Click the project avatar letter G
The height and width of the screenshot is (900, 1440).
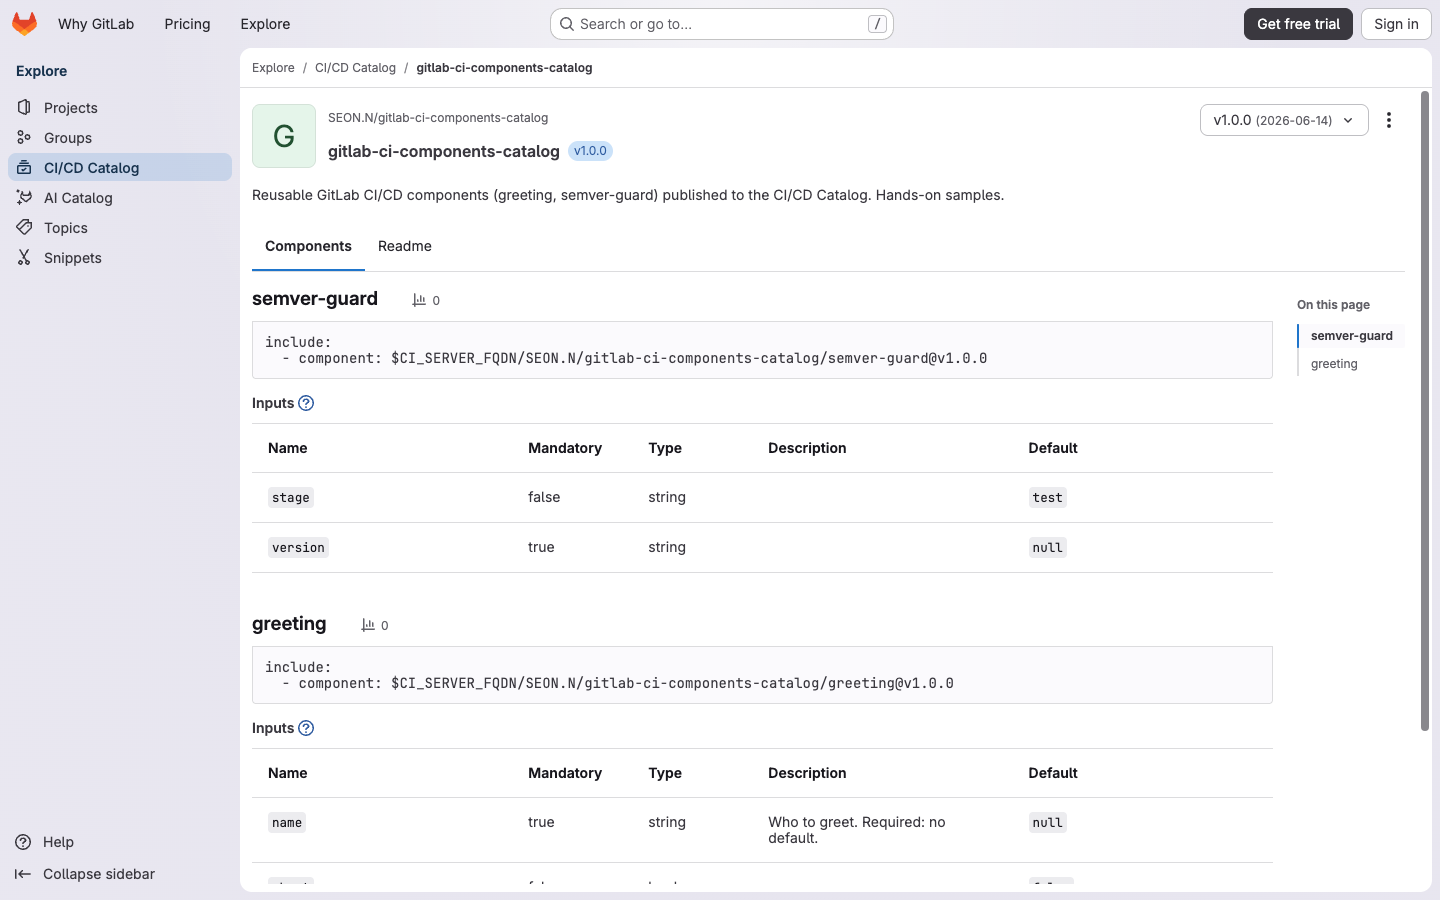284,136
